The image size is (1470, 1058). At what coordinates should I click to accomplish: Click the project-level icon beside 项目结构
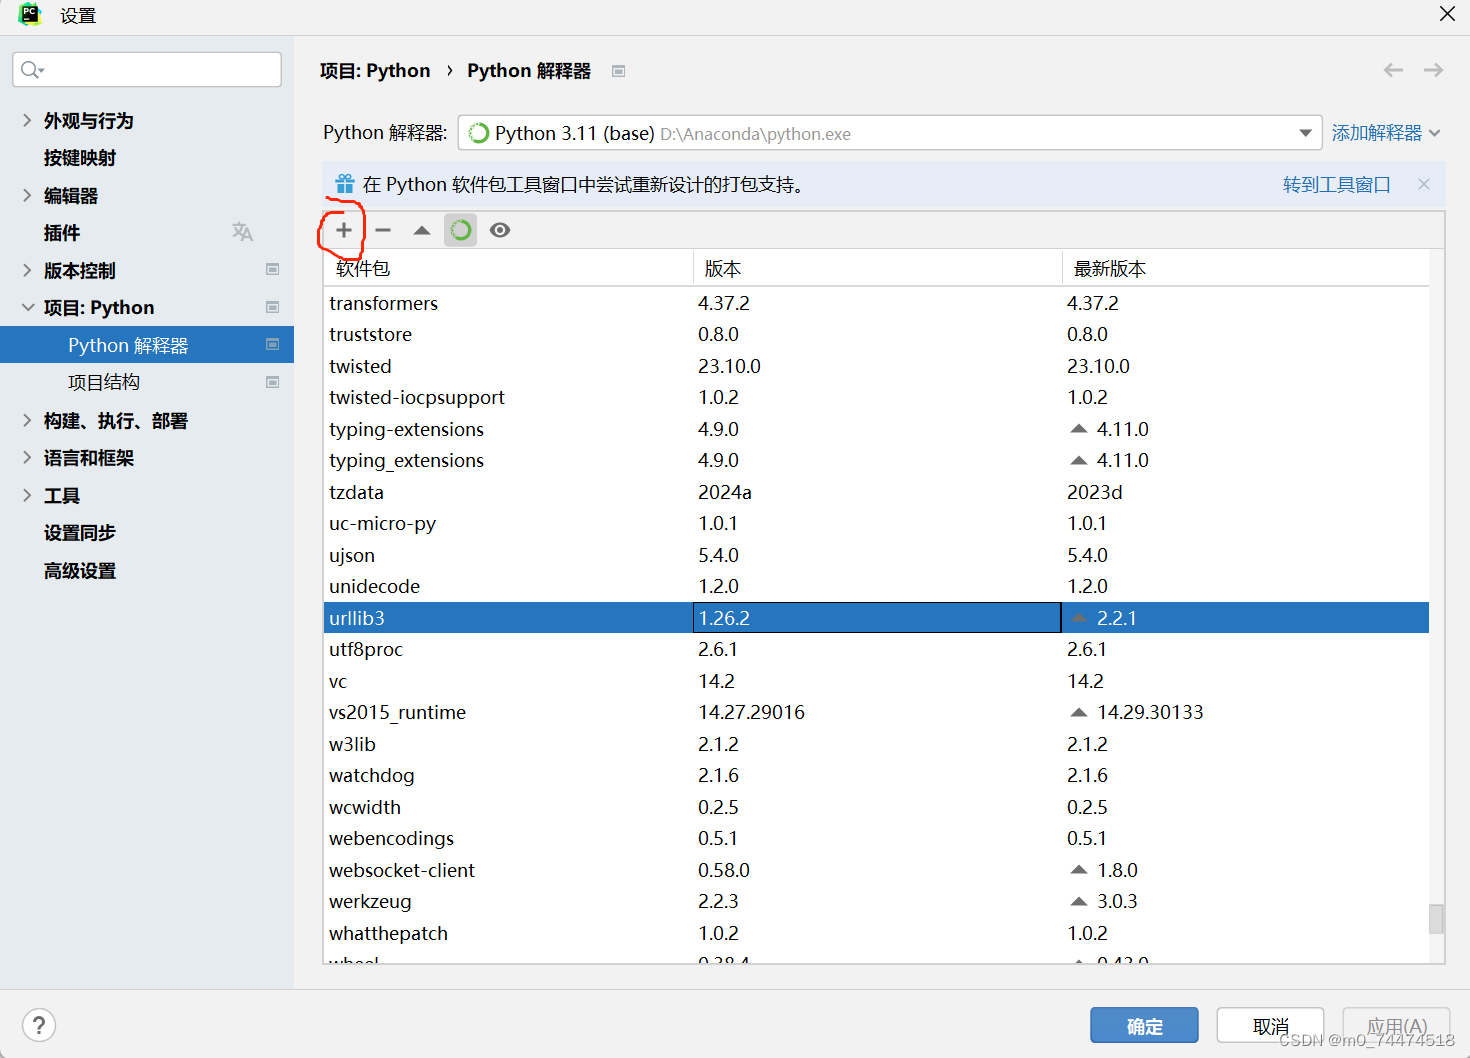click(272, 382)
